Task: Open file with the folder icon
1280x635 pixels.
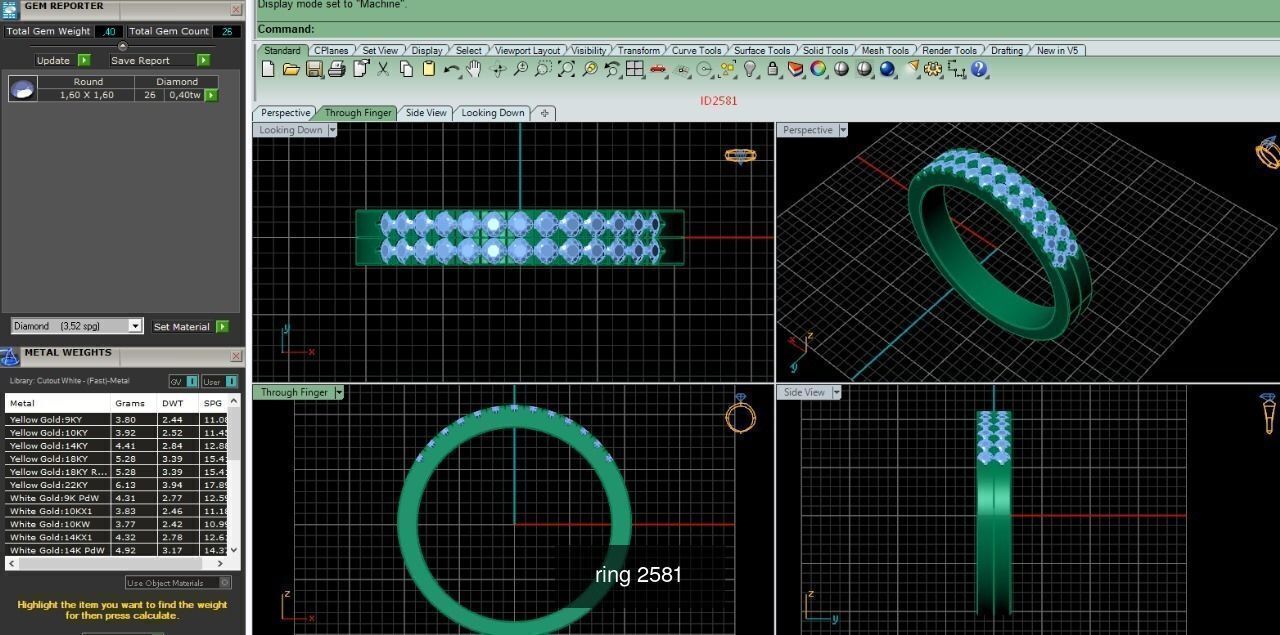Action: (x=291, y=69)
